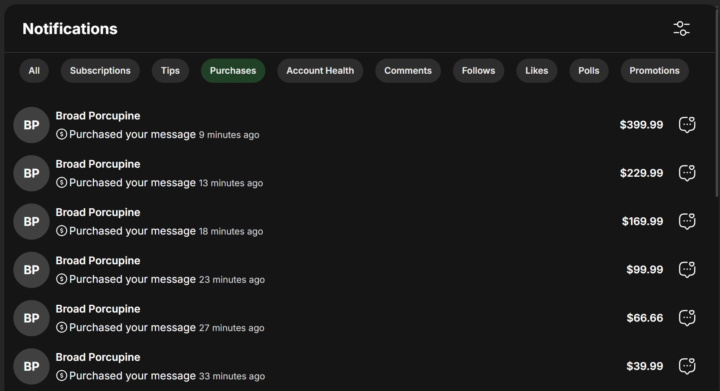Click the $66.66 amount
The width and height of the screenshot is (720, 391).
(645, 318)
